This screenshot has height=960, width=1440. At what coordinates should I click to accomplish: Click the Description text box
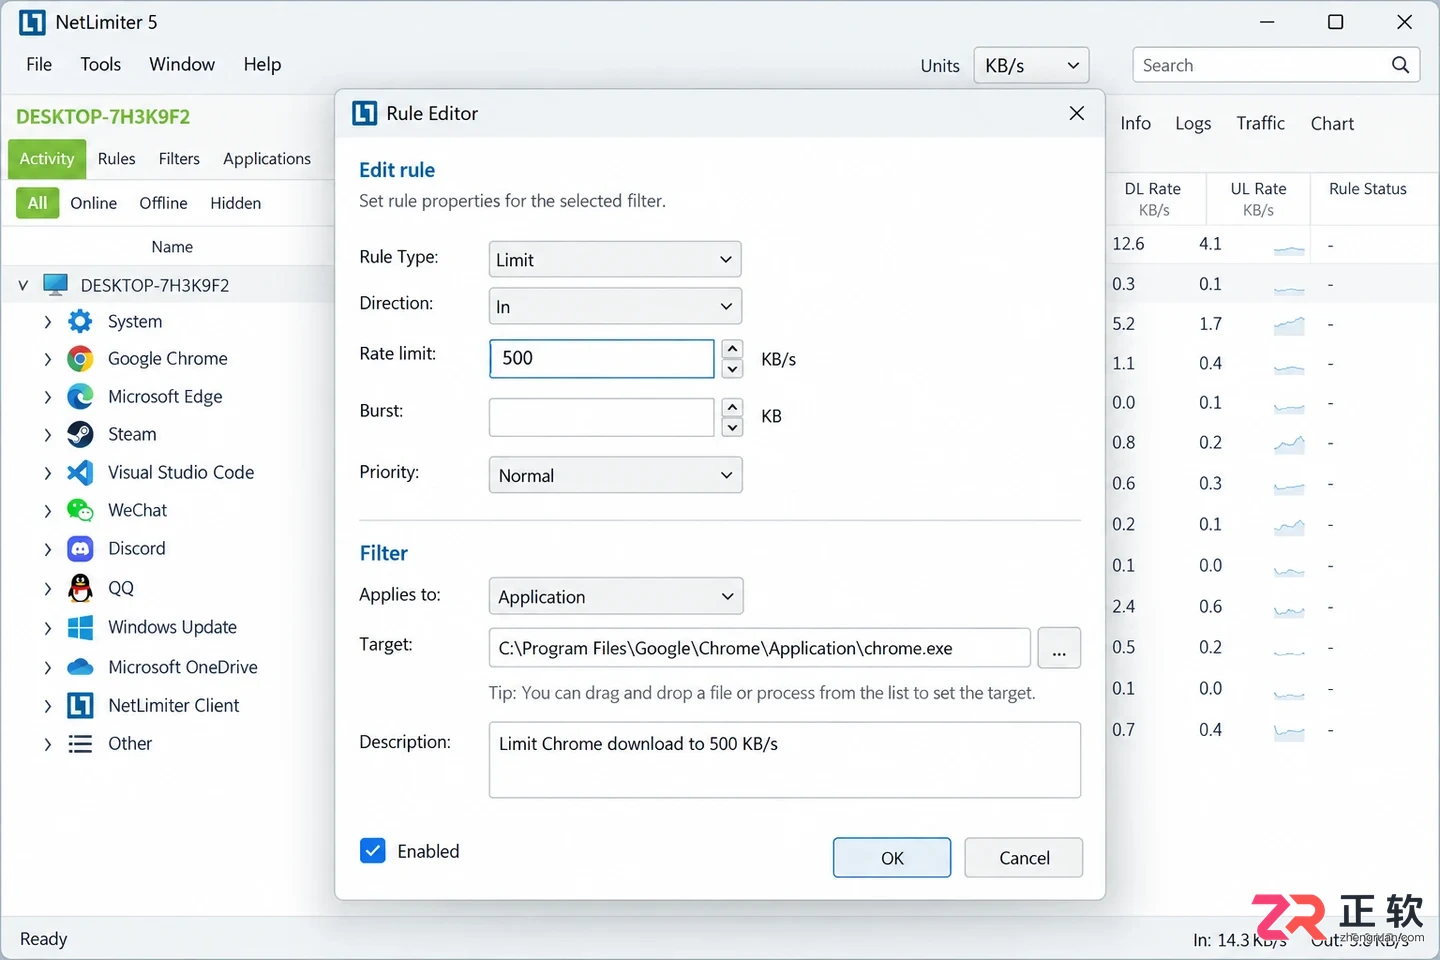(785, 760)
